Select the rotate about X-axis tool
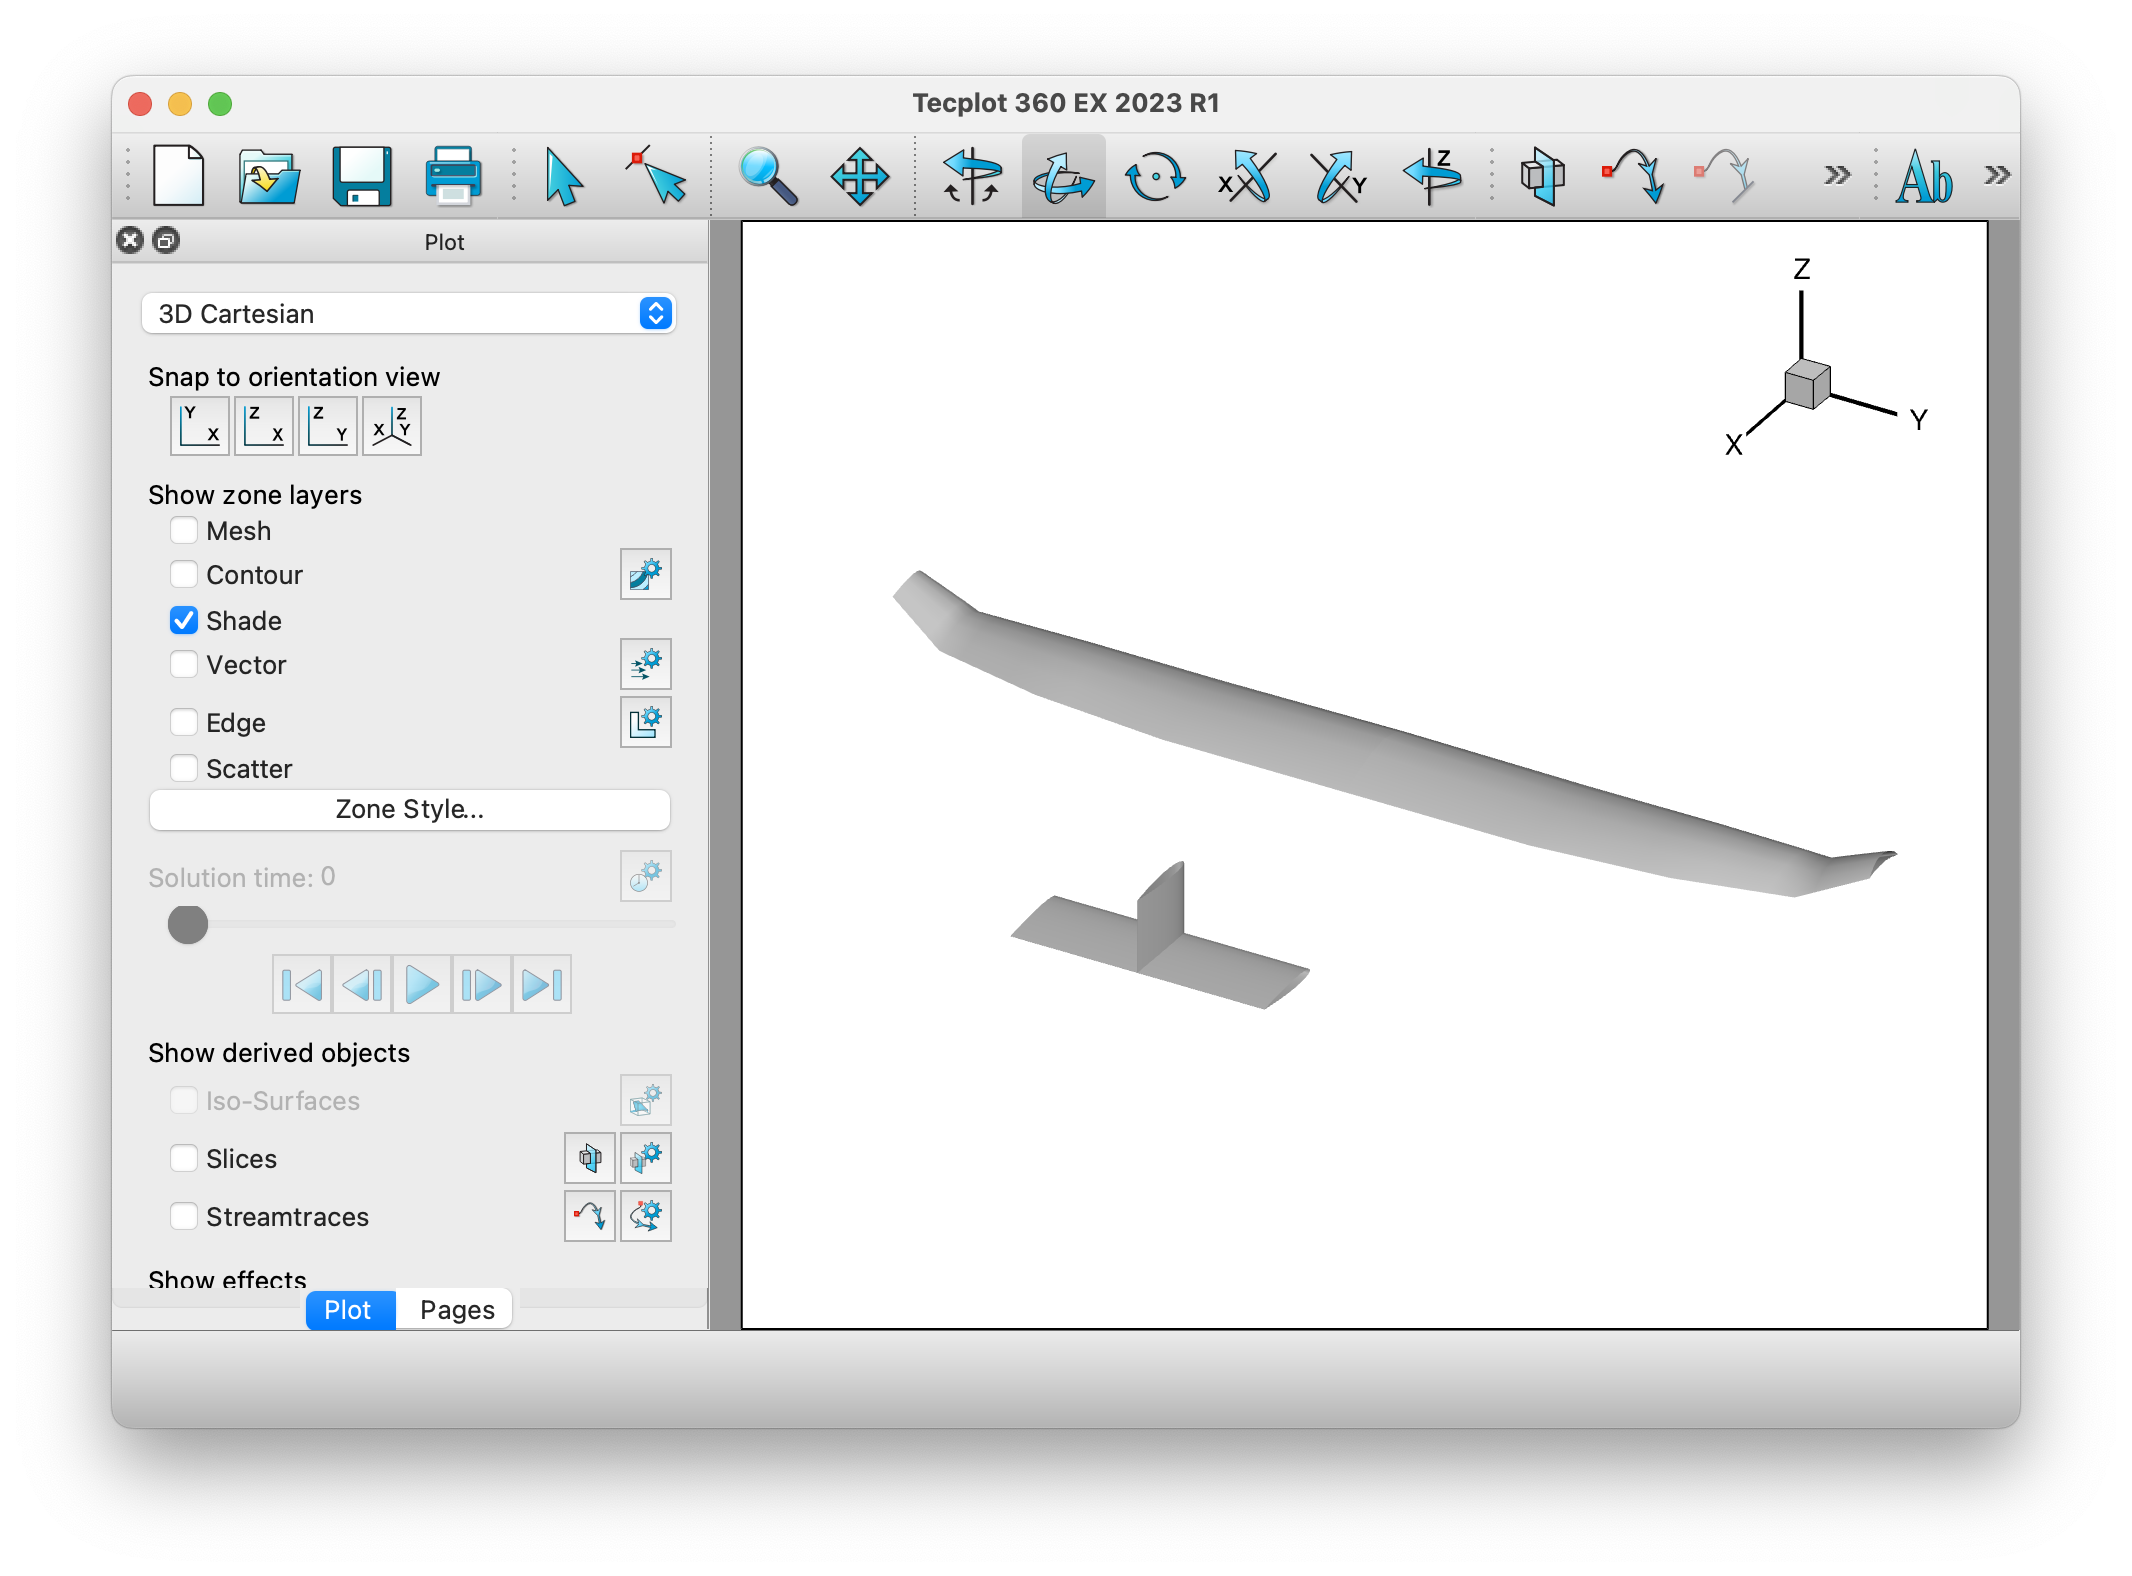Screen dimensions: 2132x1576 click(1247, 176)
